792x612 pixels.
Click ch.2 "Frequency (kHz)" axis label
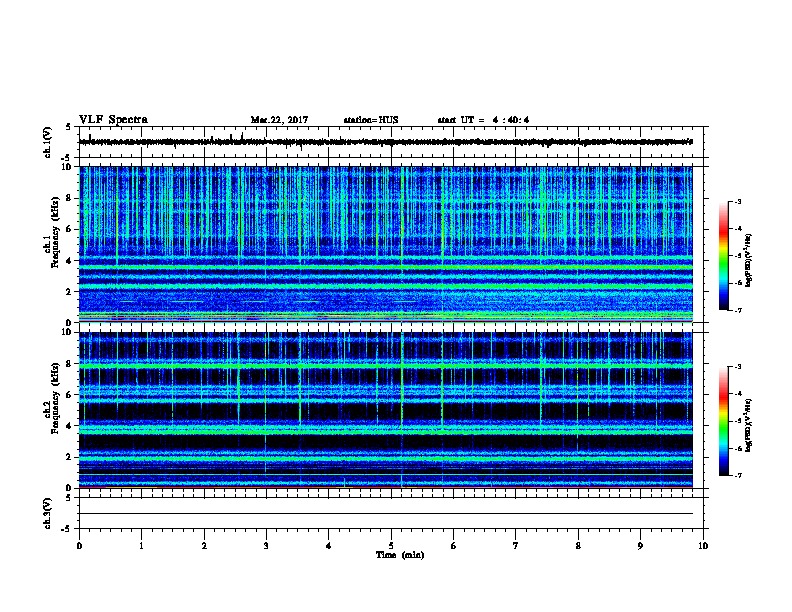tap(55, 398)
